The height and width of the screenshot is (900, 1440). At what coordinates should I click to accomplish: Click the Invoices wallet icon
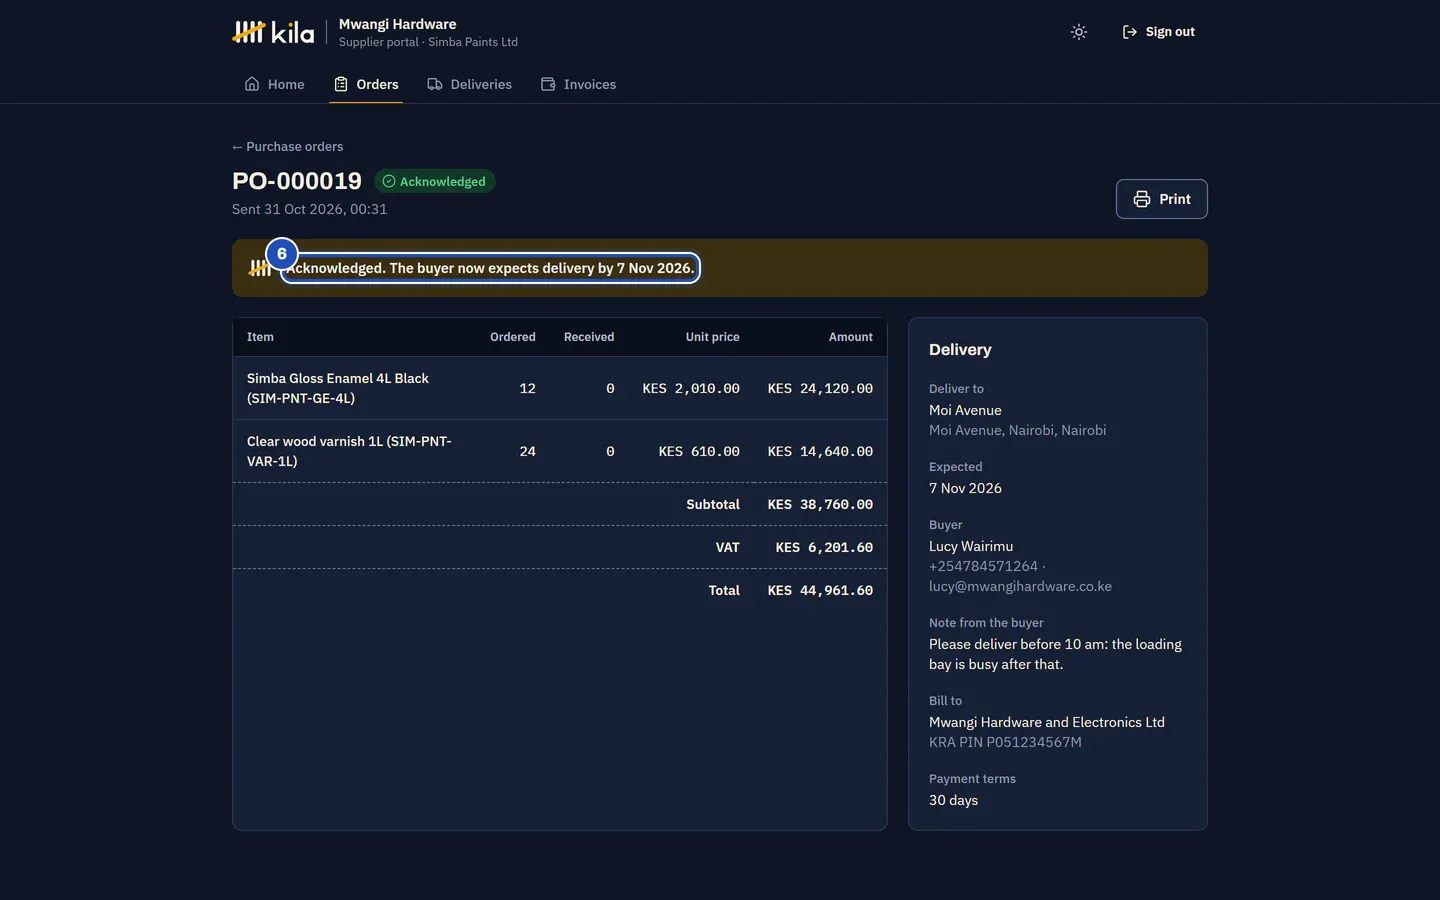548,84
